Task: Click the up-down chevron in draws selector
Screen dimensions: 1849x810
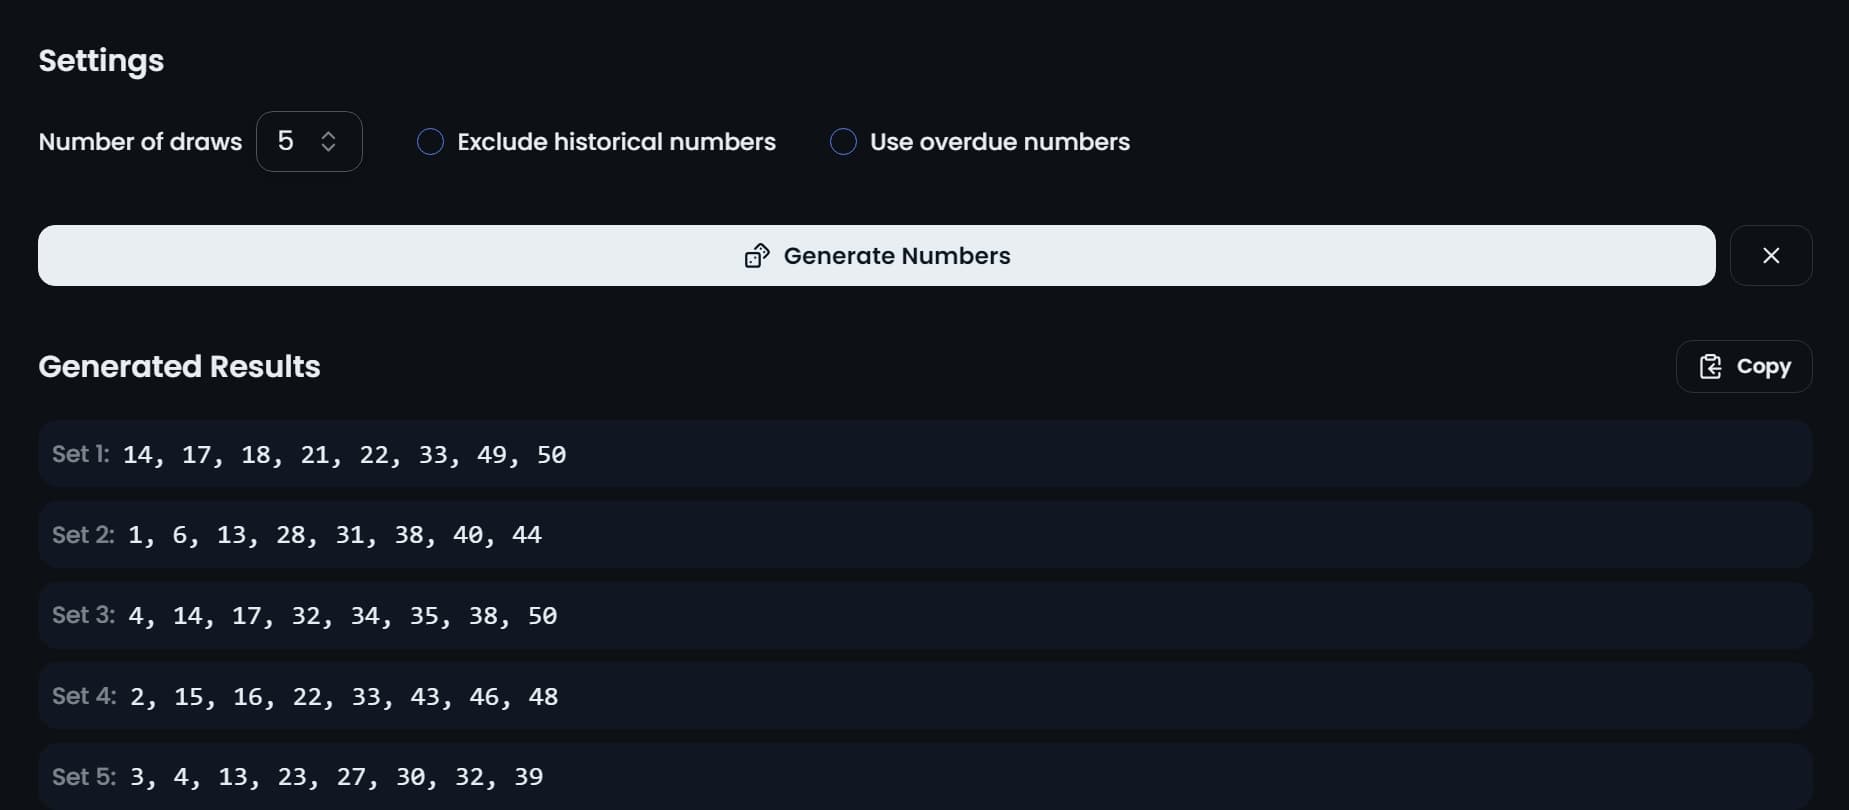Action: 328,142
